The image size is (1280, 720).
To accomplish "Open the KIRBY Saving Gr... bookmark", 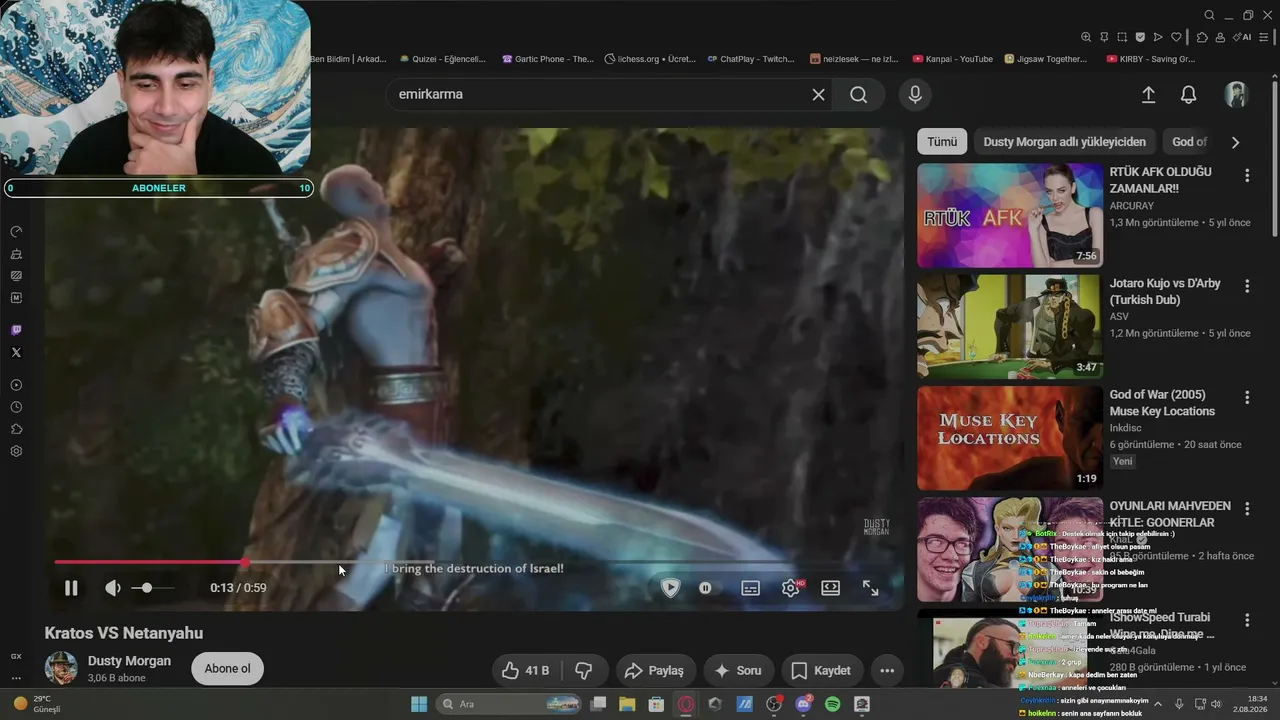I will (1151, 59).
